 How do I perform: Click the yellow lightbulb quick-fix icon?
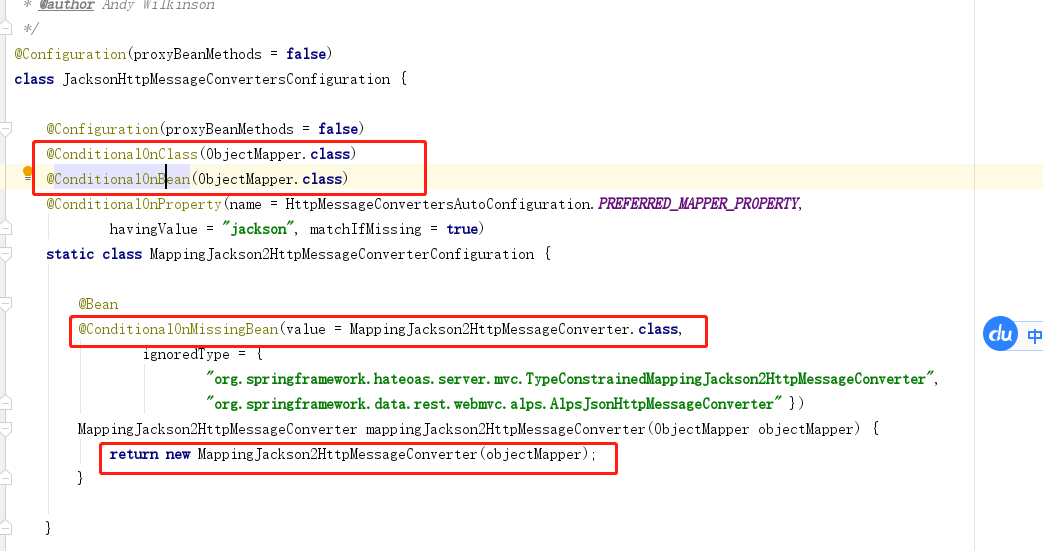pyautogui.click(x=27, y=174)
